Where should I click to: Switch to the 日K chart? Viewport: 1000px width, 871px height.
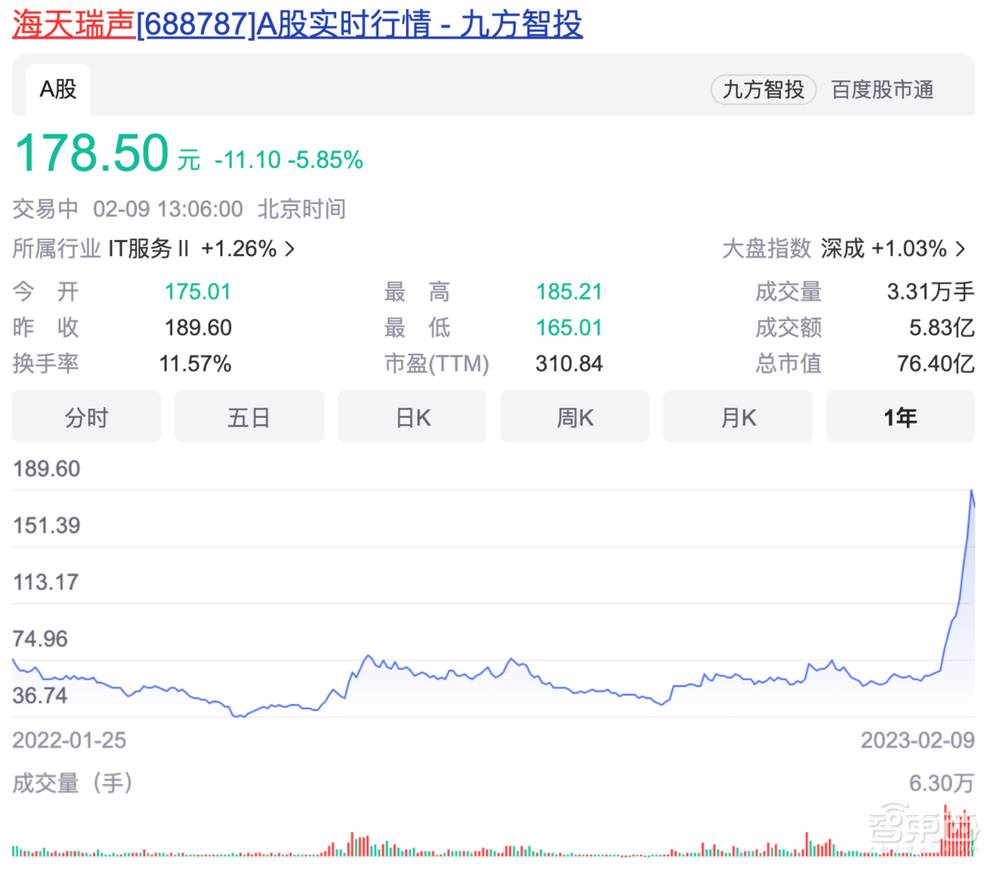pyautogui.click(x=412, y=417)
